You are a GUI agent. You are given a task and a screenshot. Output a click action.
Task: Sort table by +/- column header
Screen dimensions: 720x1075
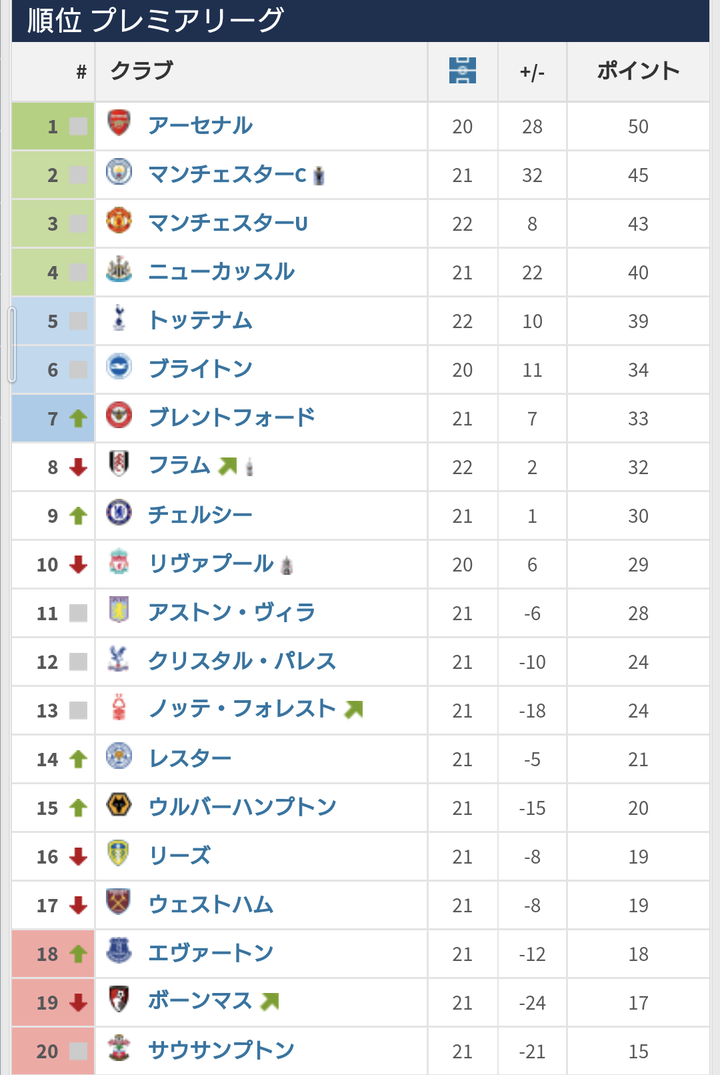coord(532,71)
